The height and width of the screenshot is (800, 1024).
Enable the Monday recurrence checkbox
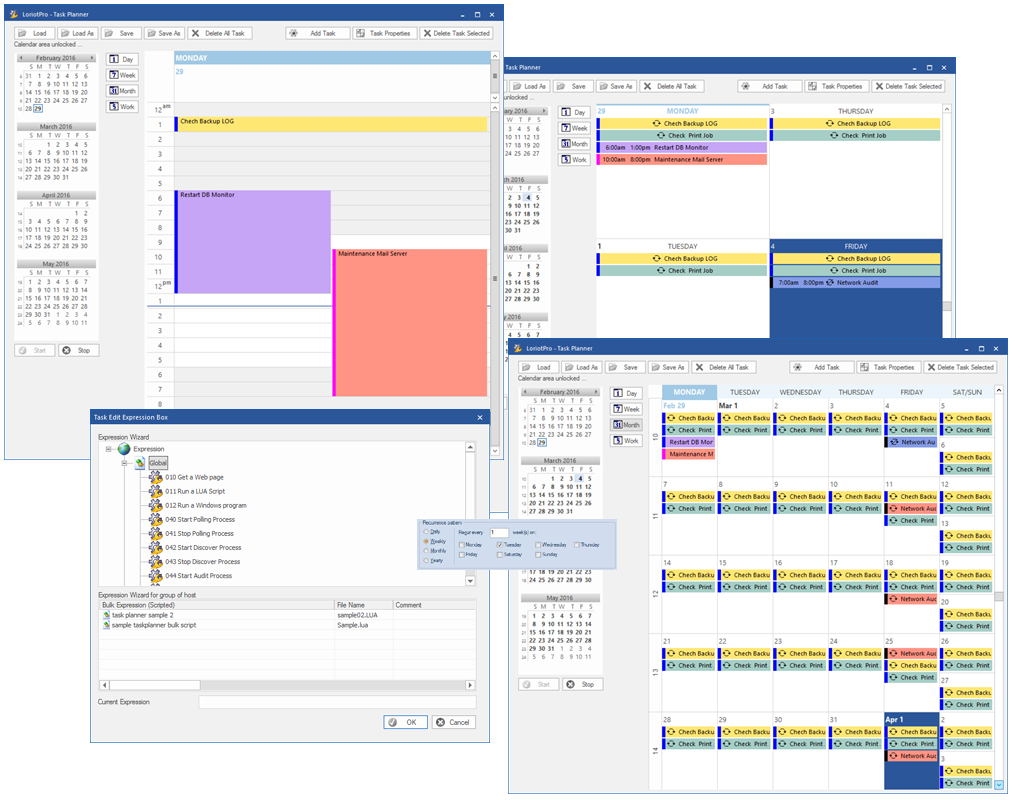point(462,545)
